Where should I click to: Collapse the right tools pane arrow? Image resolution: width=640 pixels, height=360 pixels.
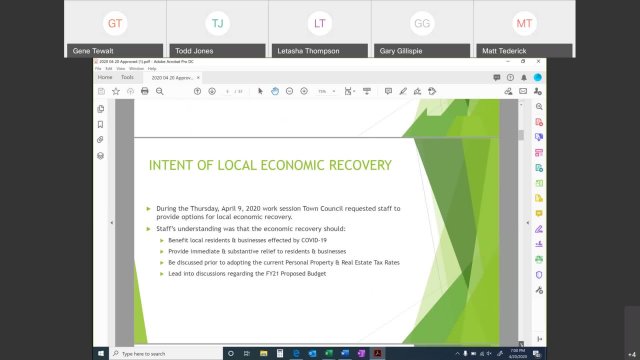[527, 223]
